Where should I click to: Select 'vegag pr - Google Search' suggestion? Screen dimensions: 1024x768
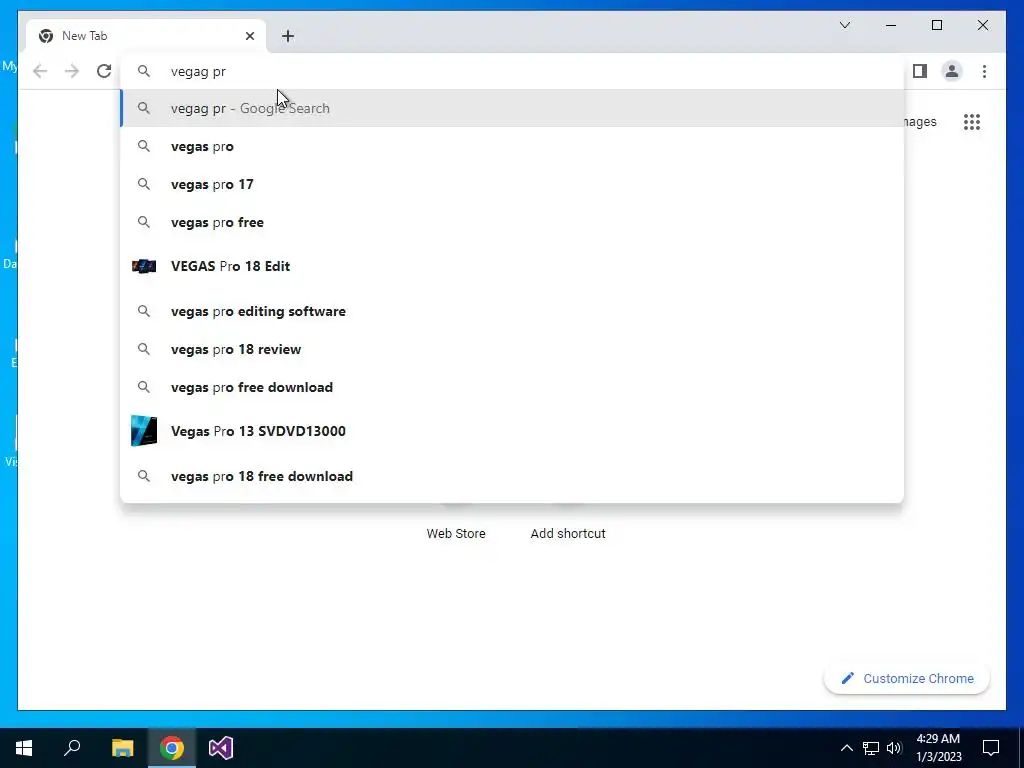click(x=512, y=108)
